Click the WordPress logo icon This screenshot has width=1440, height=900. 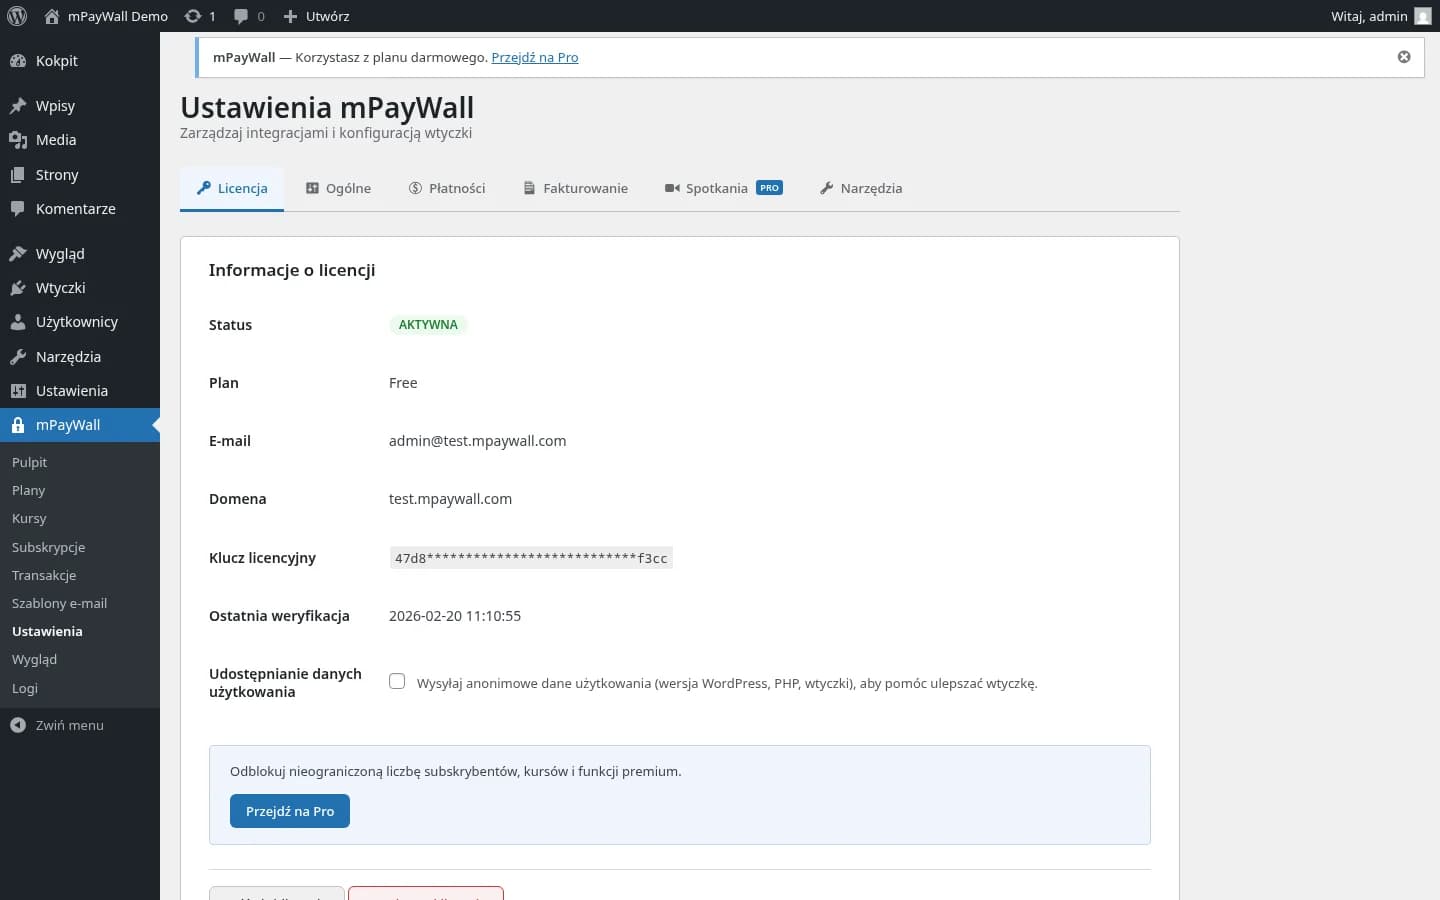point(17,16)
